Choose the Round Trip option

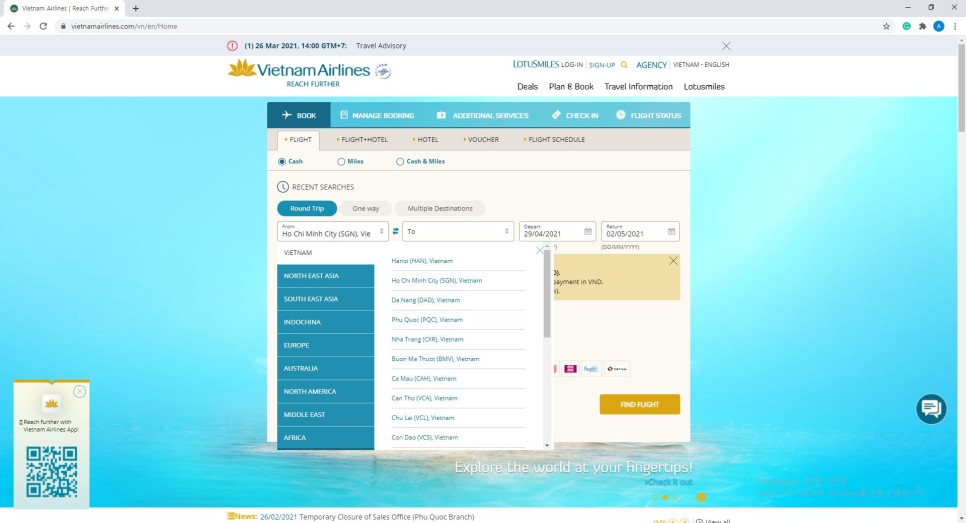point(307,208)
